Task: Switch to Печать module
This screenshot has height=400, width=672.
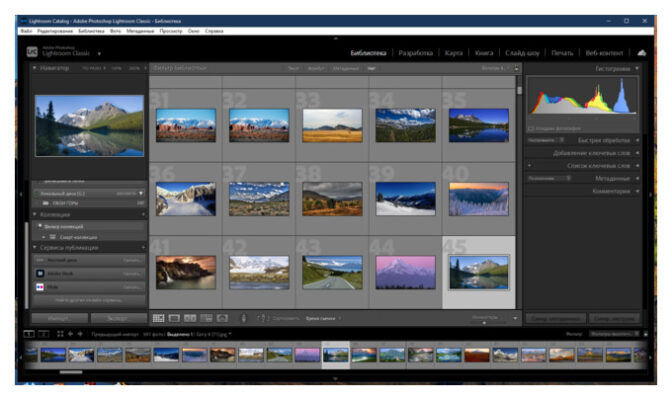Action: pos(562,53)
